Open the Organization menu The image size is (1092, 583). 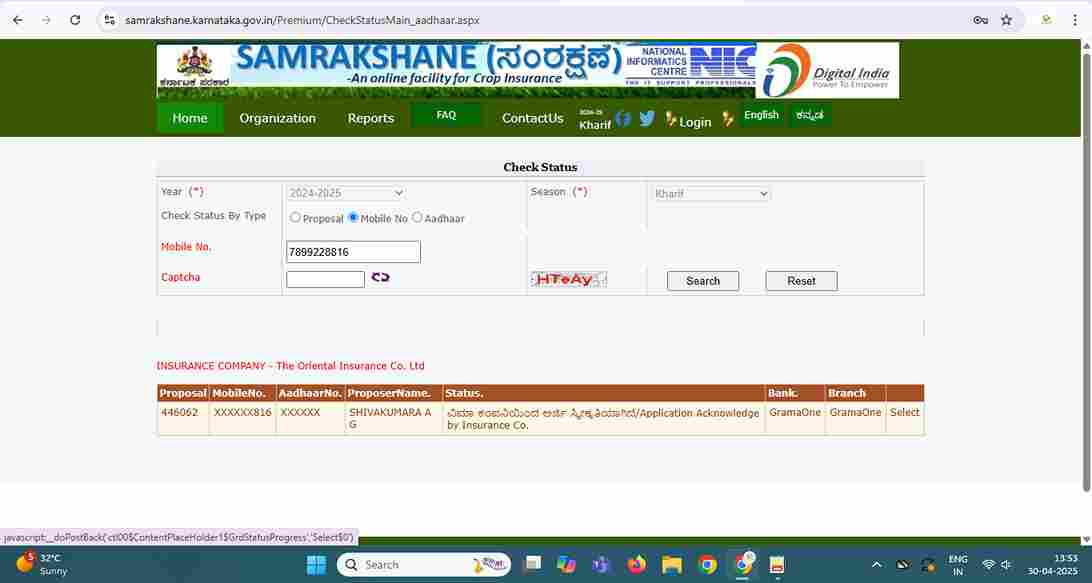click(277, 118)
